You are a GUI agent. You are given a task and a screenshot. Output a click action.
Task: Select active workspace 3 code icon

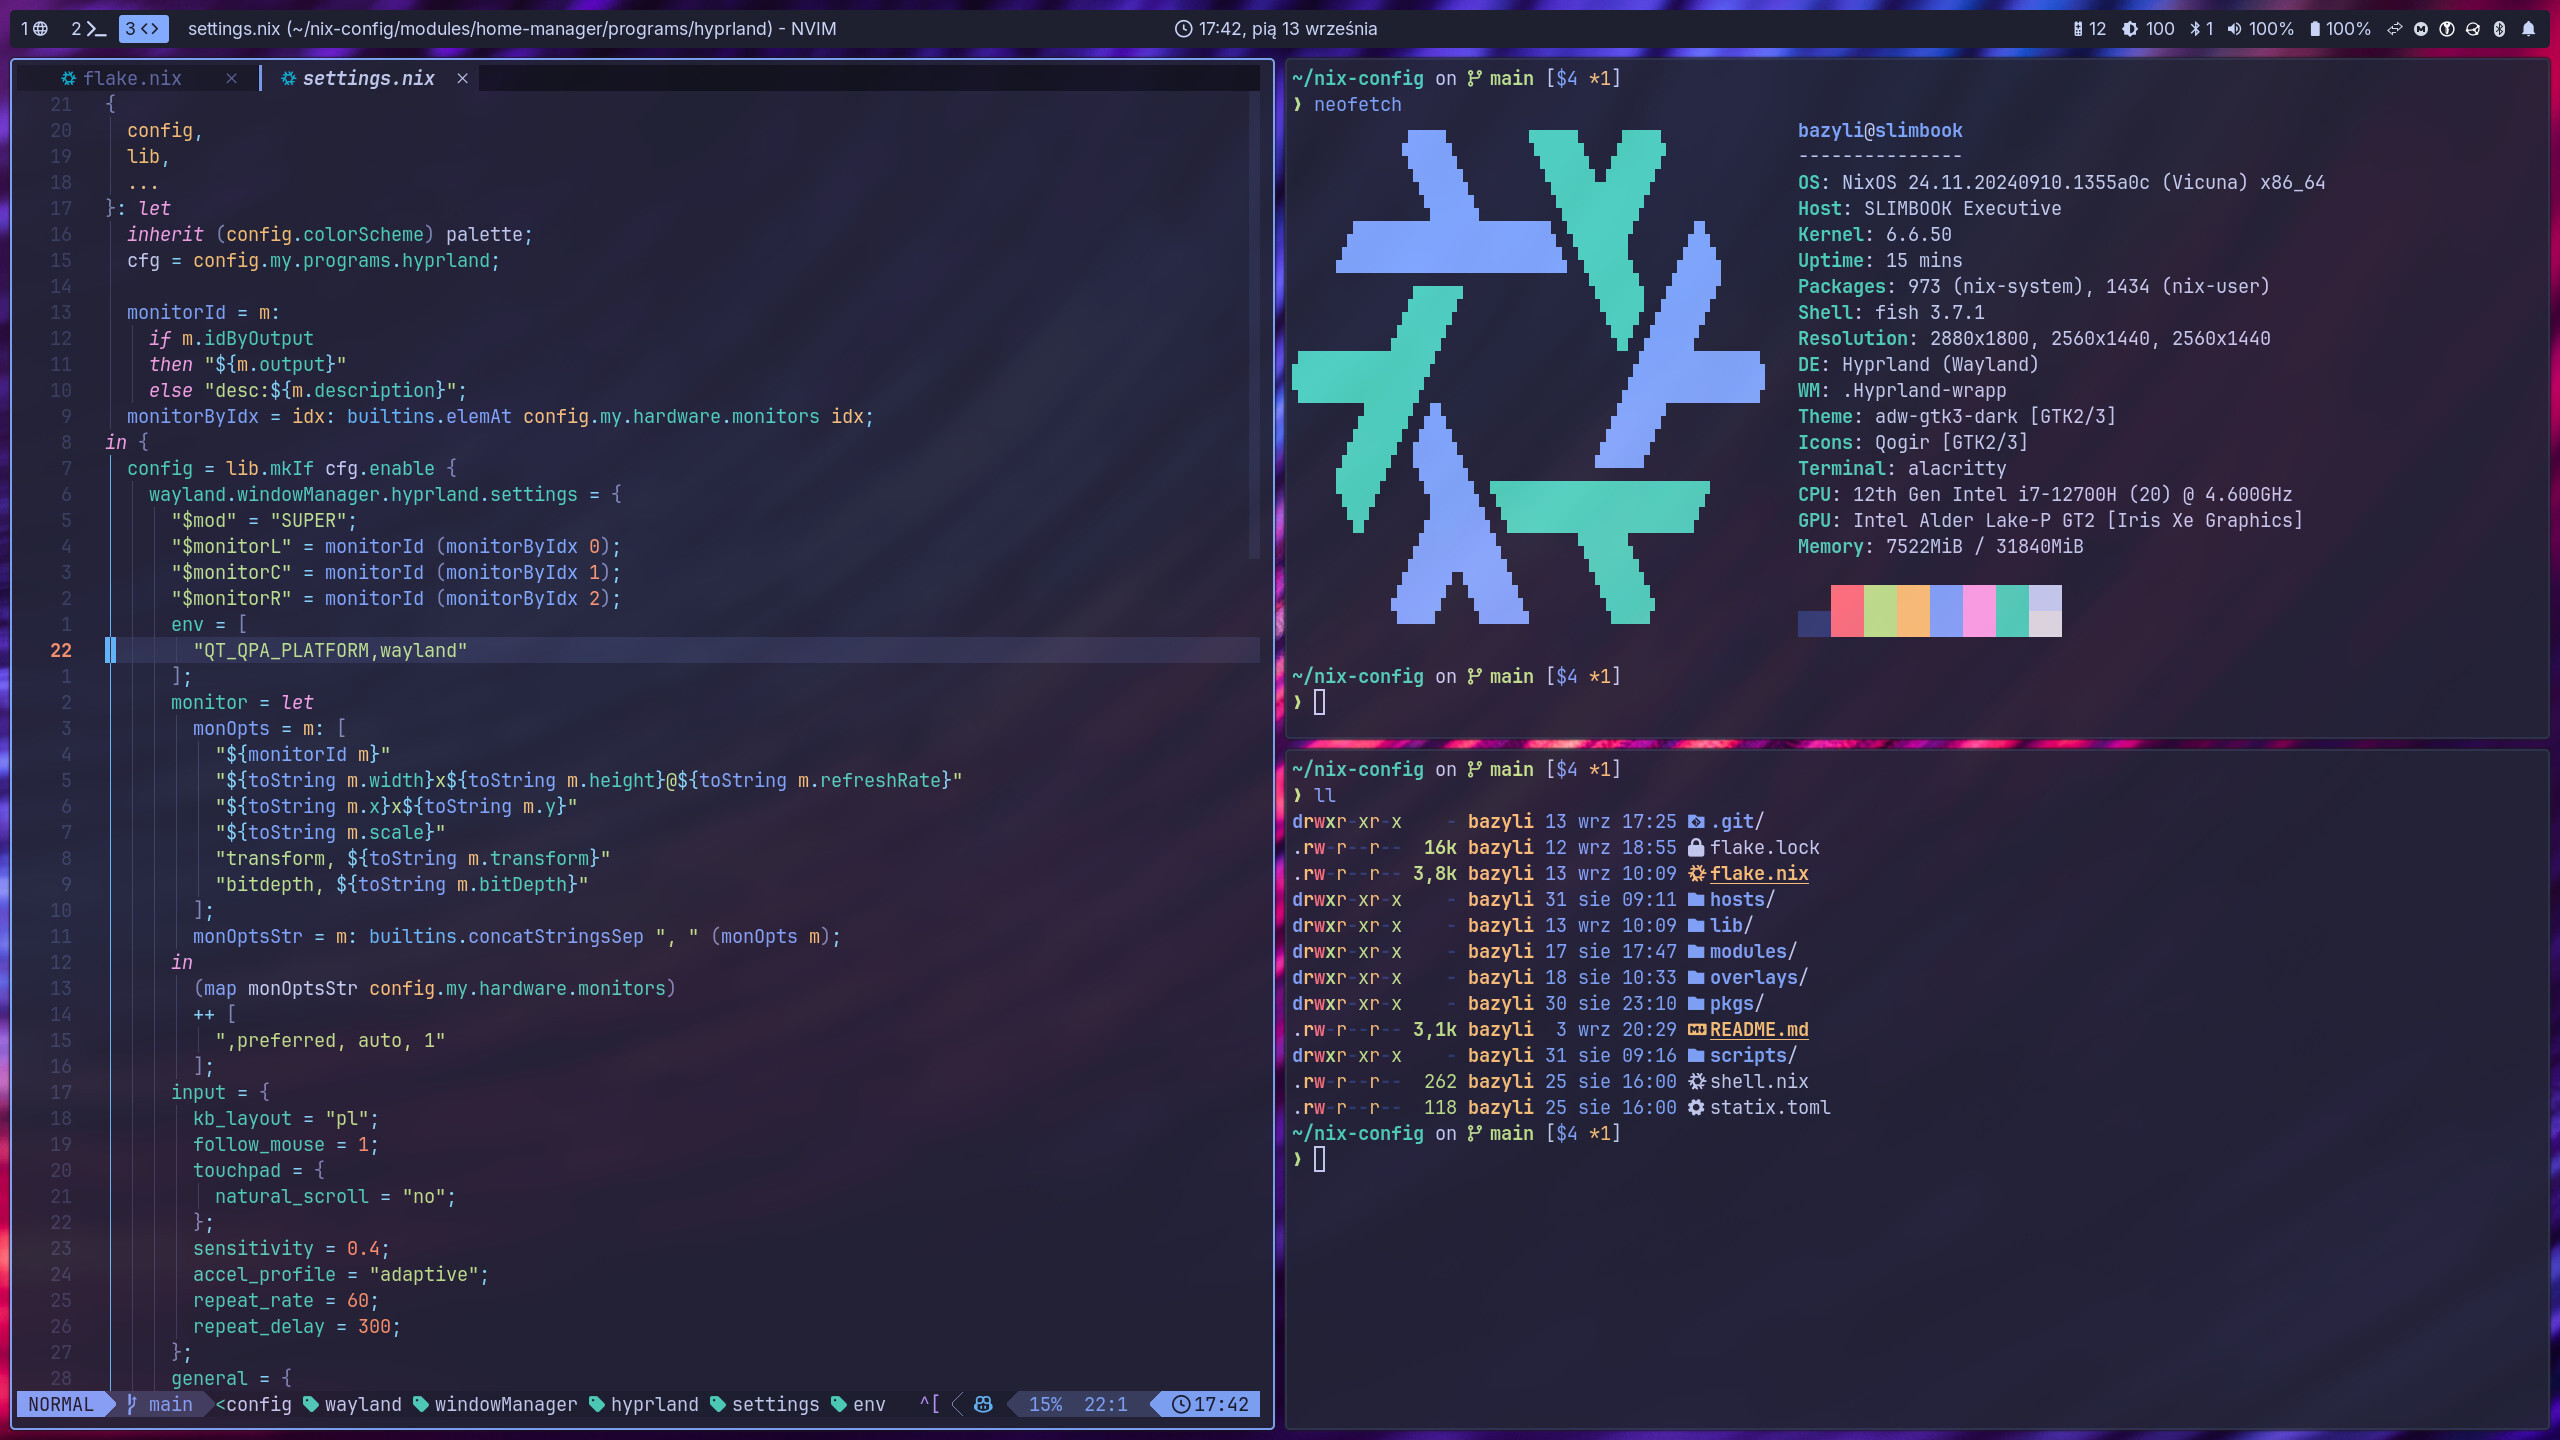point(143,29)
